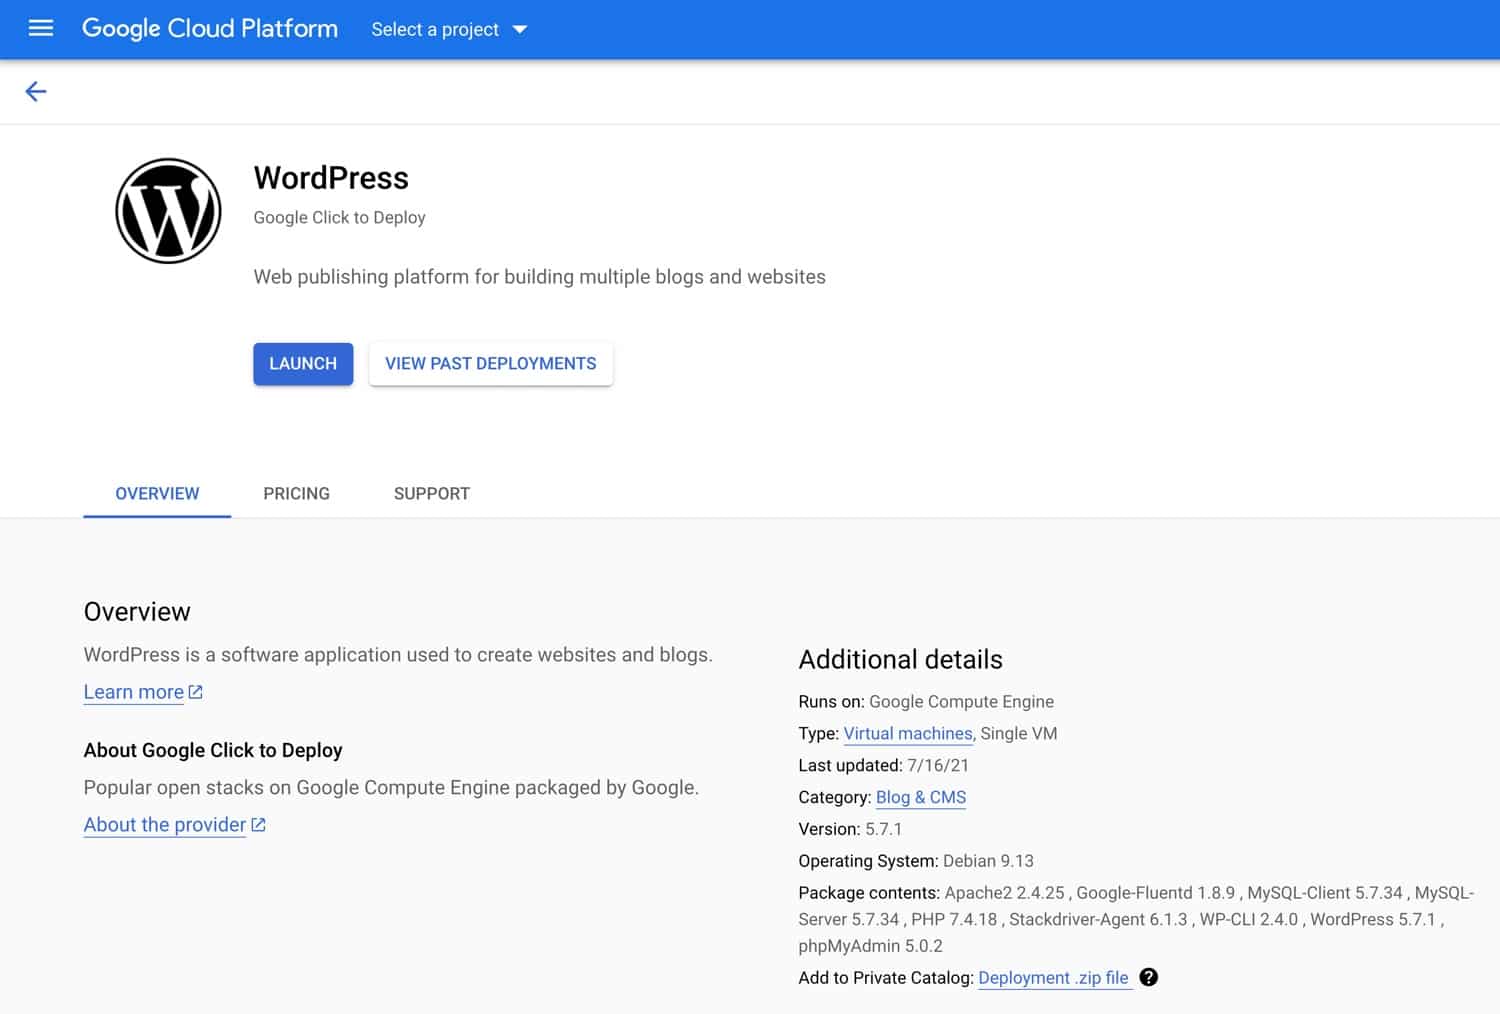Click the Virtual machines link
The image size is (1500, 1014).
tap(907, 733)
